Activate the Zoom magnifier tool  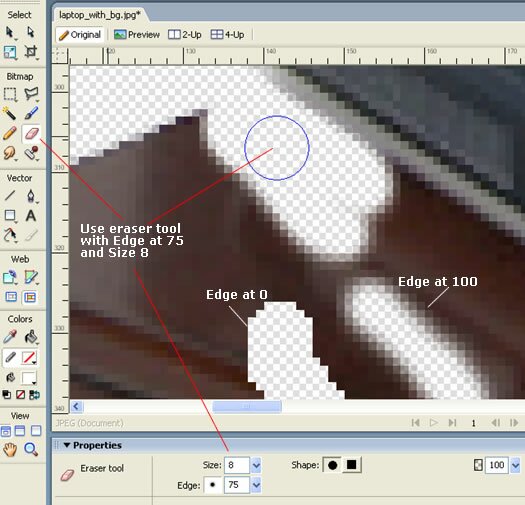pyautogui.click(x=31, y=449)
